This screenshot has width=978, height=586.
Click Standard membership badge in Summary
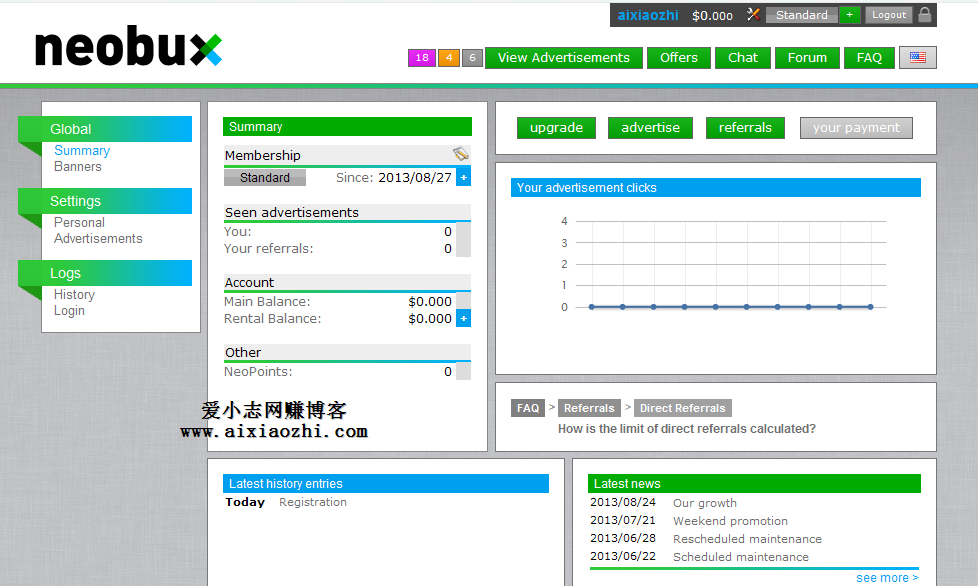pos(265,178)
